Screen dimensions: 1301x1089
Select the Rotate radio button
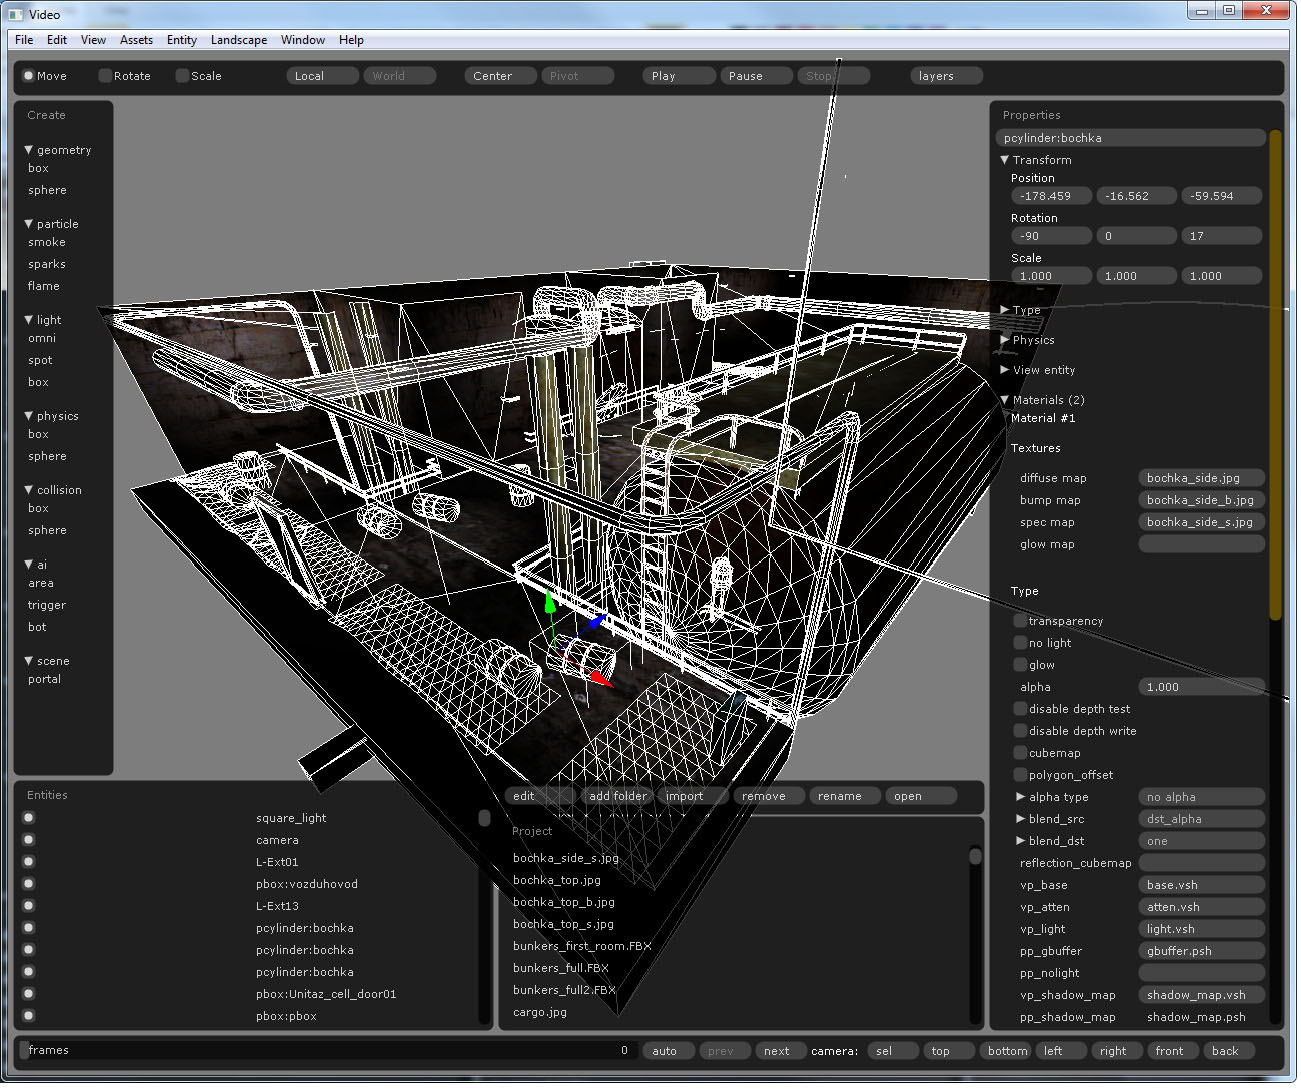(x=105, y=76)
